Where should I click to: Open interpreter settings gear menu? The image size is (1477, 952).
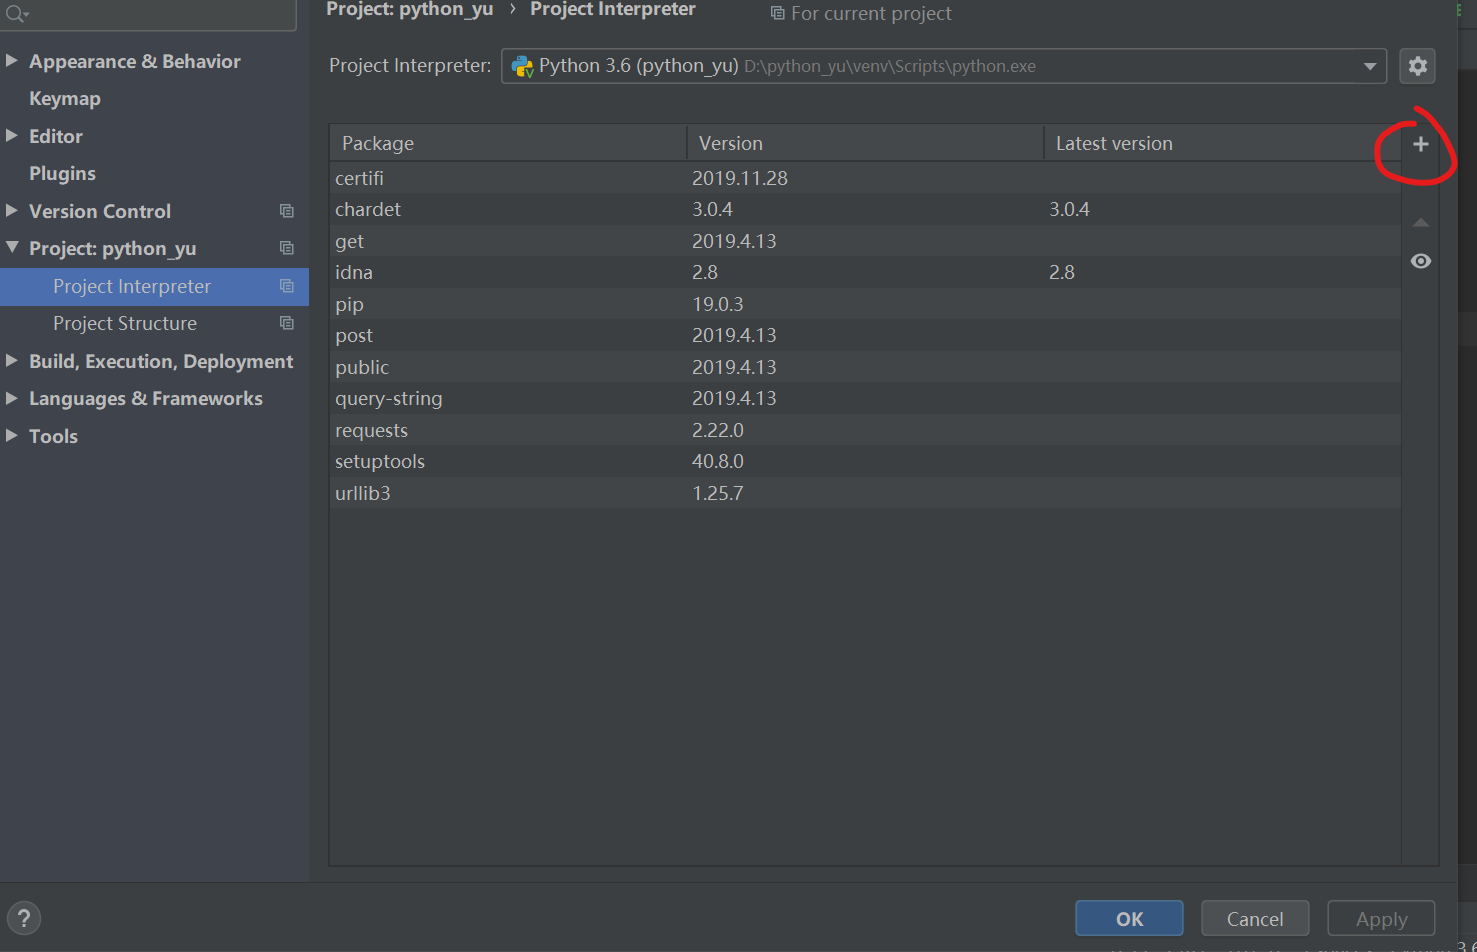[1417, 66]
